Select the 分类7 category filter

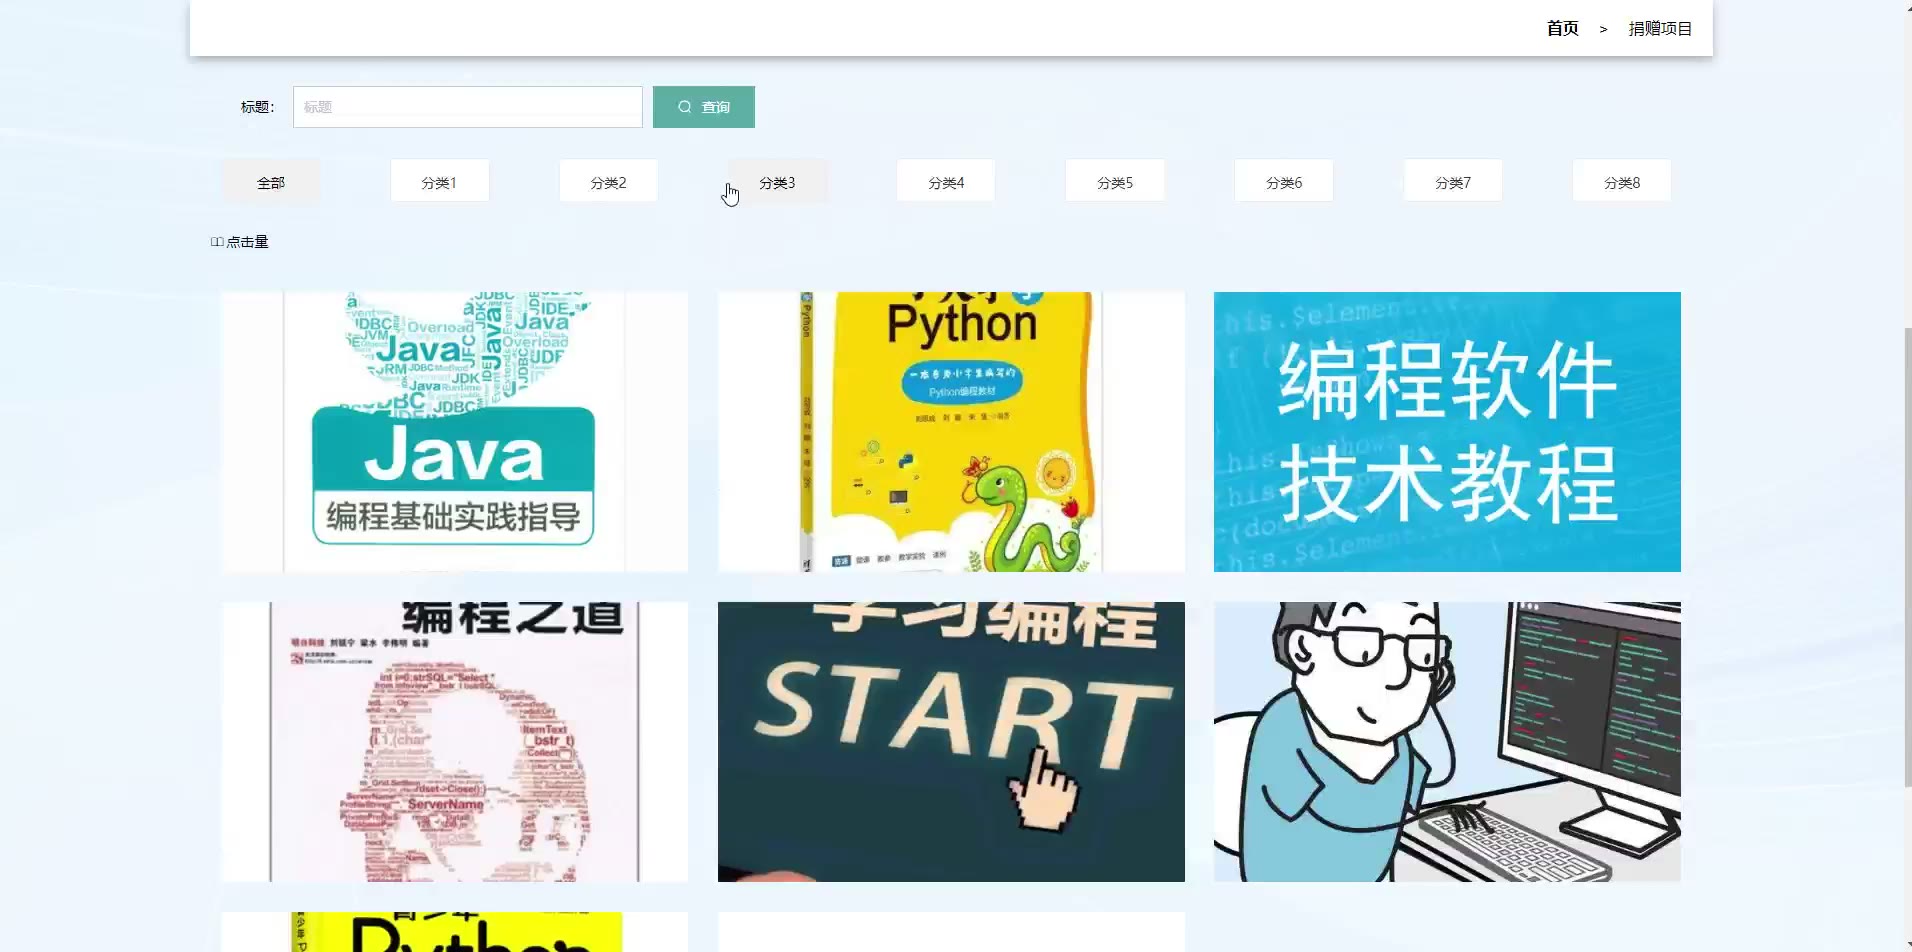(x=1453, y=182)
